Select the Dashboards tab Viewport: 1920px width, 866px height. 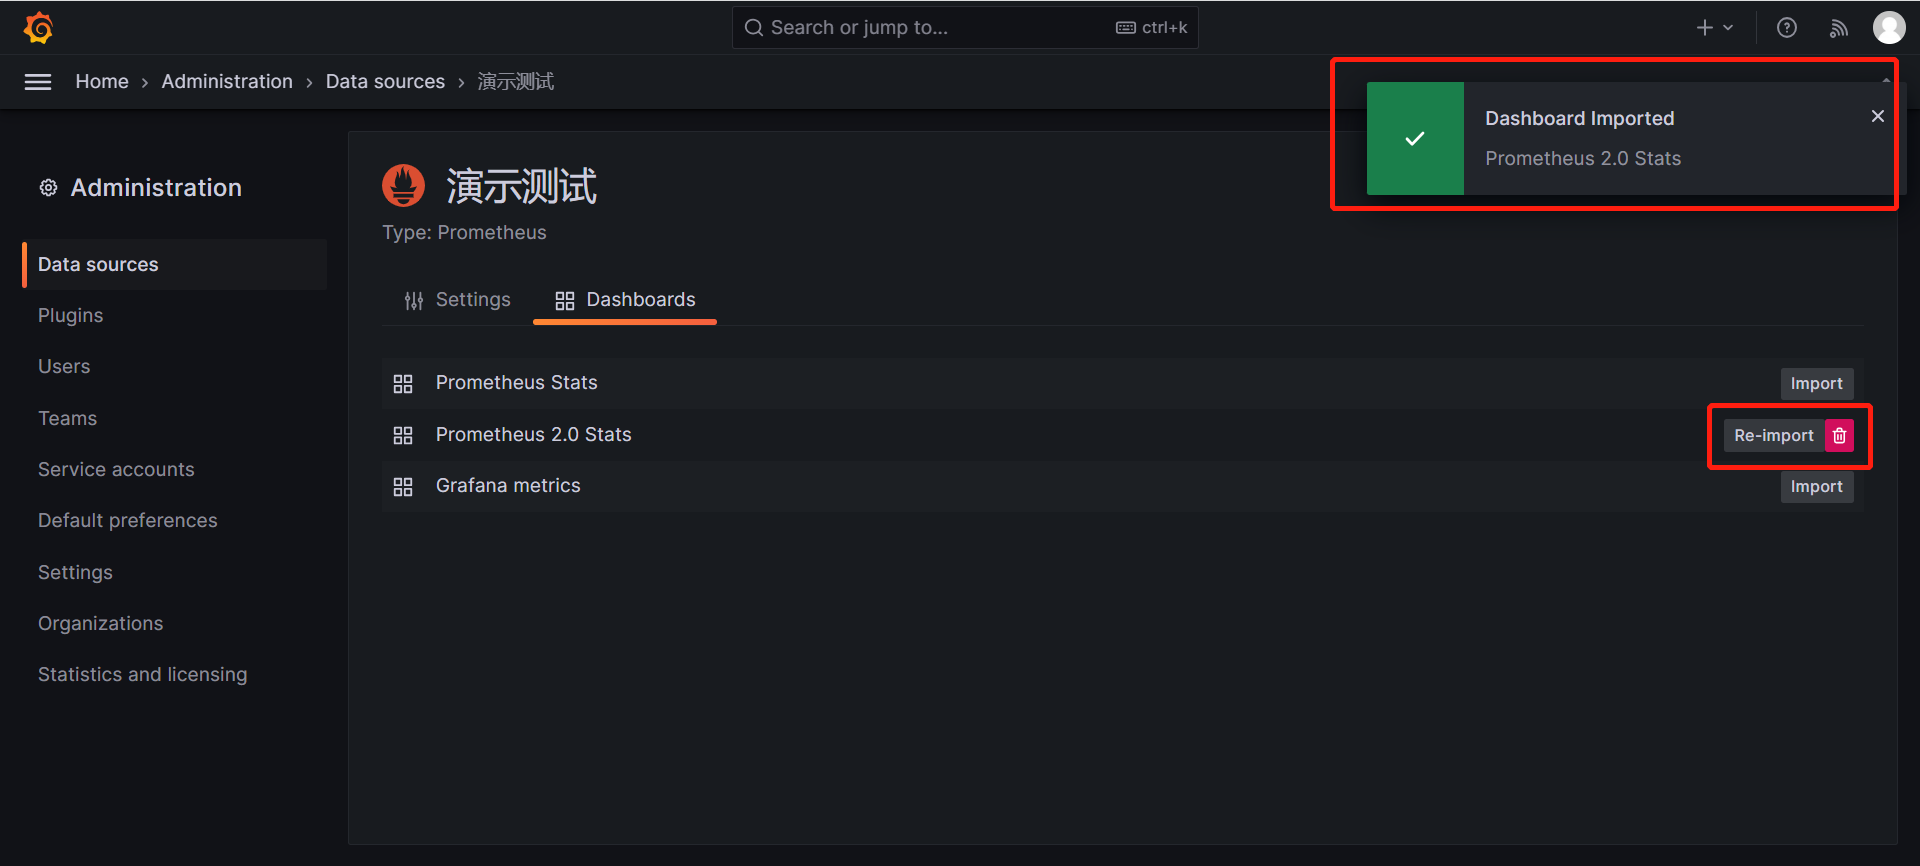click(x=625, y=300)
